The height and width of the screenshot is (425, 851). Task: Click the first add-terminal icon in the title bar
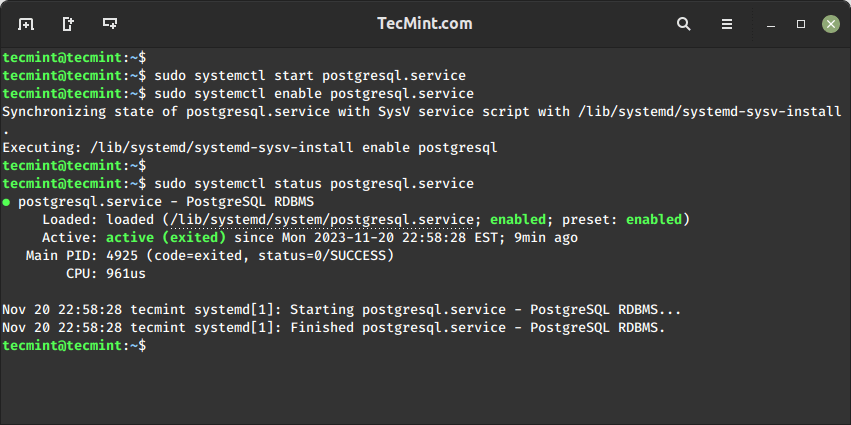click(x=26, y=23)
